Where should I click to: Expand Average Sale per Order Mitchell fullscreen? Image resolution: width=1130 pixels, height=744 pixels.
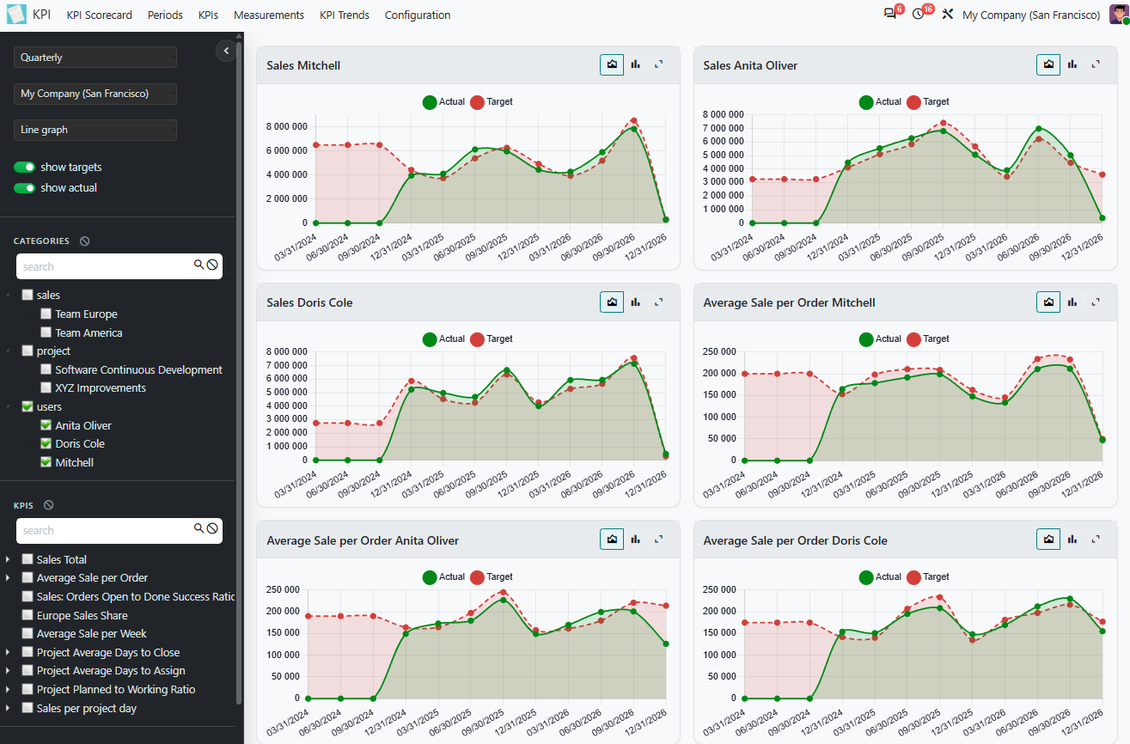1095,302
